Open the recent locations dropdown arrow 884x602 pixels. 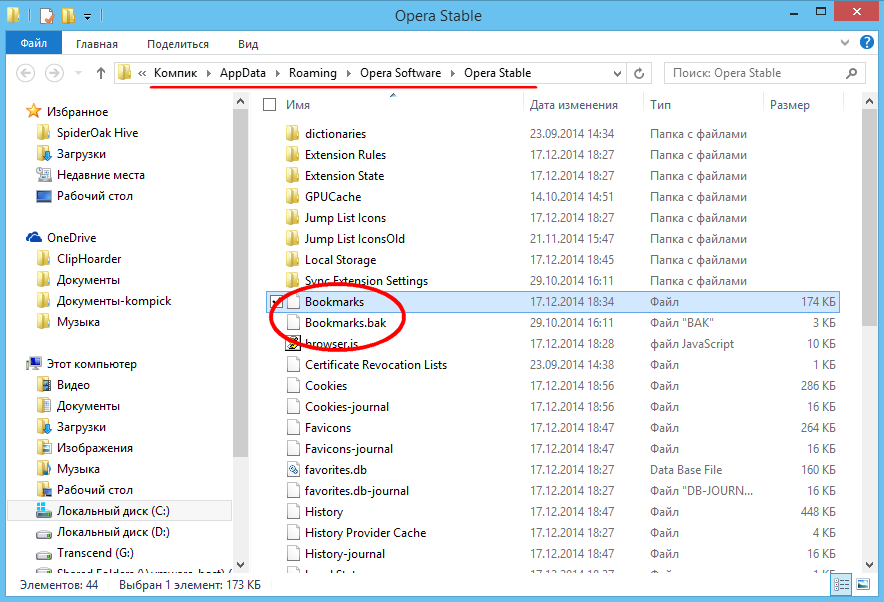tap(78, 73)
